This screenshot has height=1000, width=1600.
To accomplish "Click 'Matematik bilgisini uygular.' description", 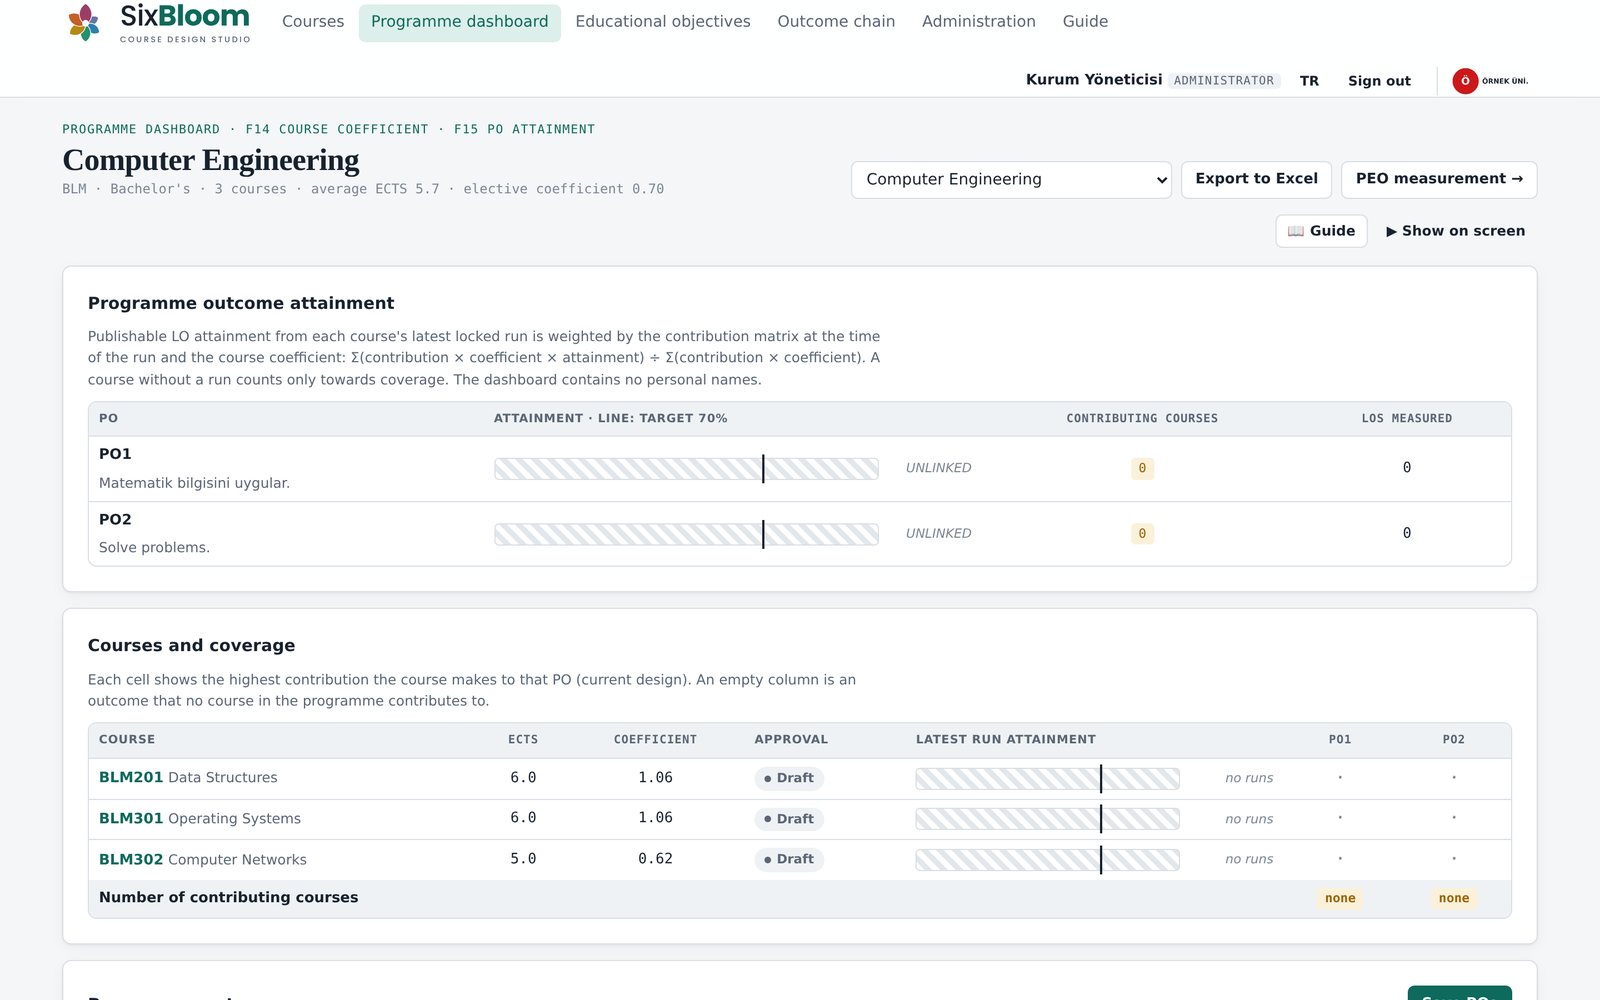I will [194, 483].
